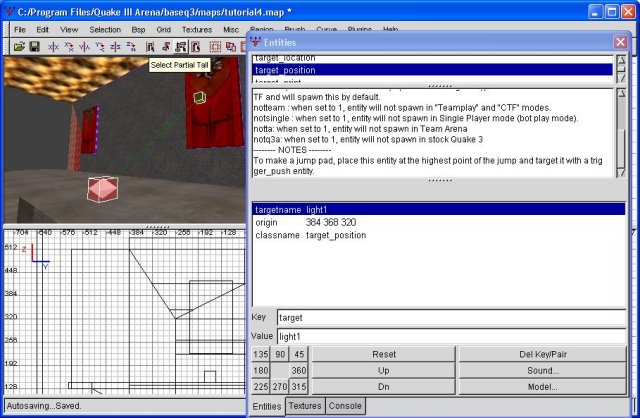Select target_position in the entity class list

point(432,70)
